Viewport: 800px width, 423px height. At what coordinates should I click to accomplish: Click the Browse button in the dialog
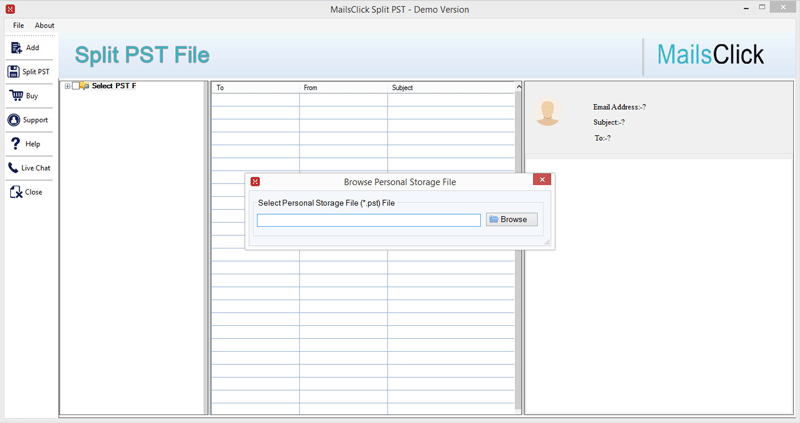click(x=511, y=219)
